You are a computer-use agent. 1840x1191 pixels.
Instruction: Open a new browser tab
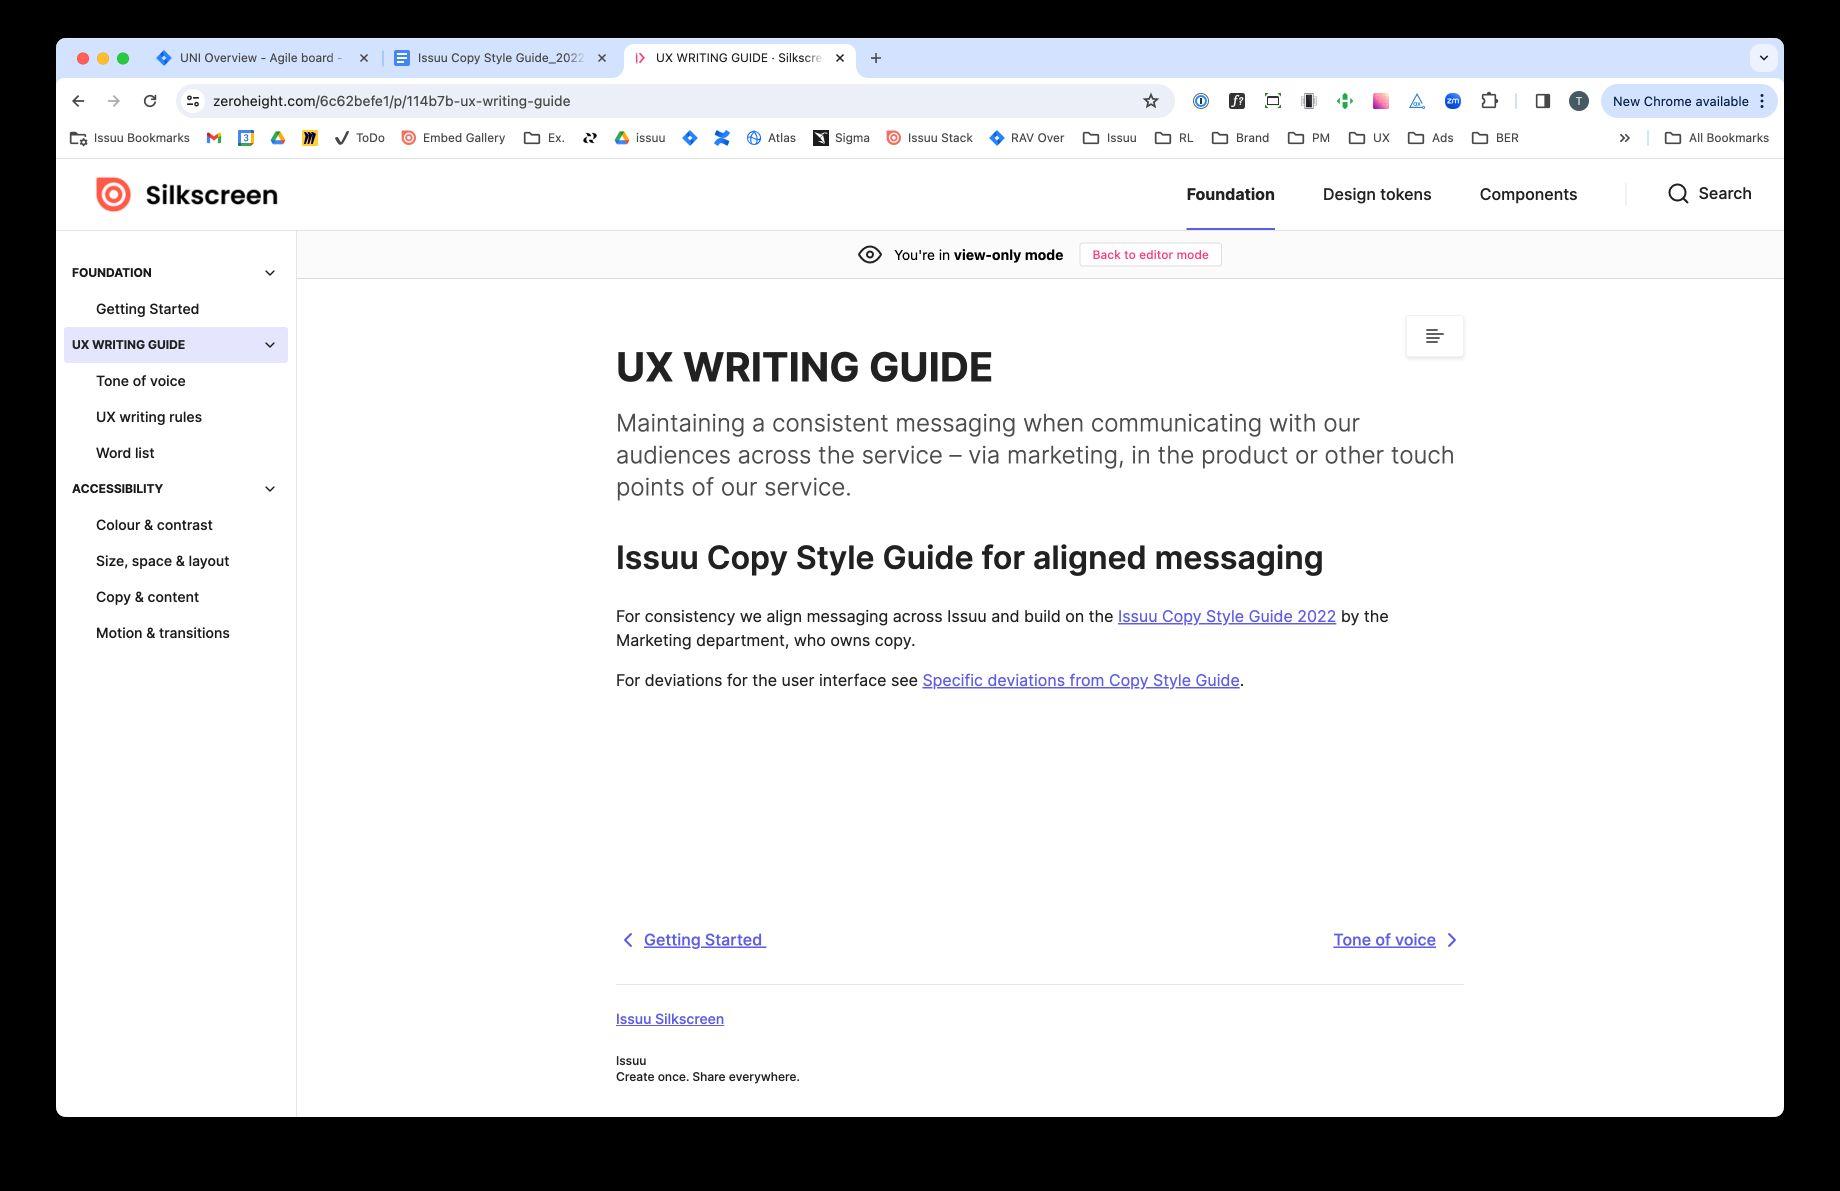(876, 58)
